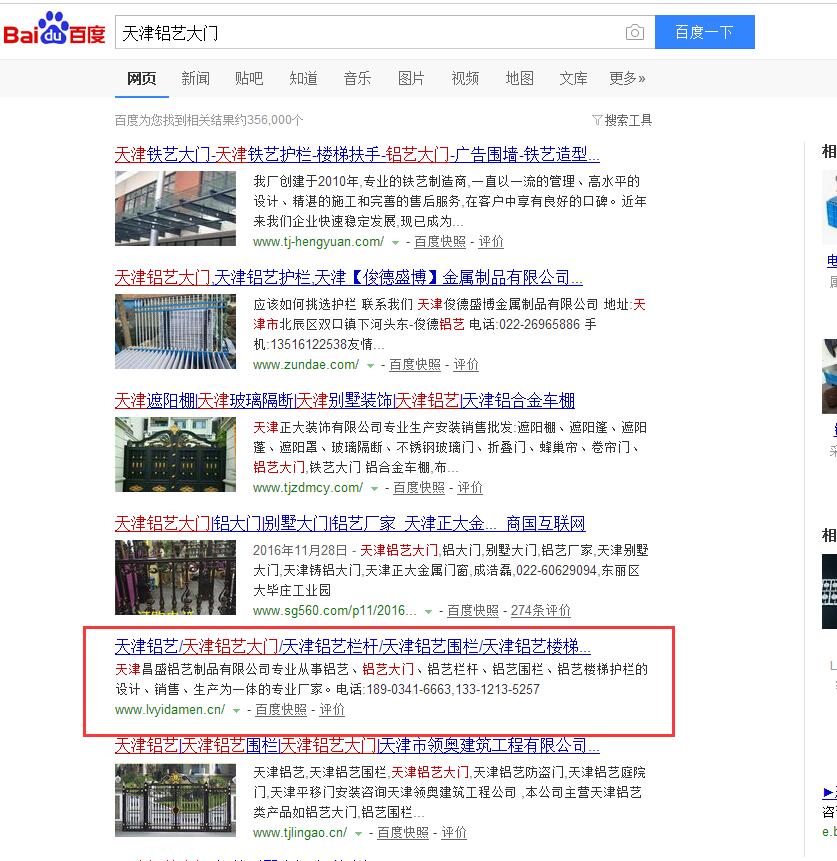Expand dropdown arrow beside www.tj-hengyuan.com

pyautogui.click(x=395, y=242)
